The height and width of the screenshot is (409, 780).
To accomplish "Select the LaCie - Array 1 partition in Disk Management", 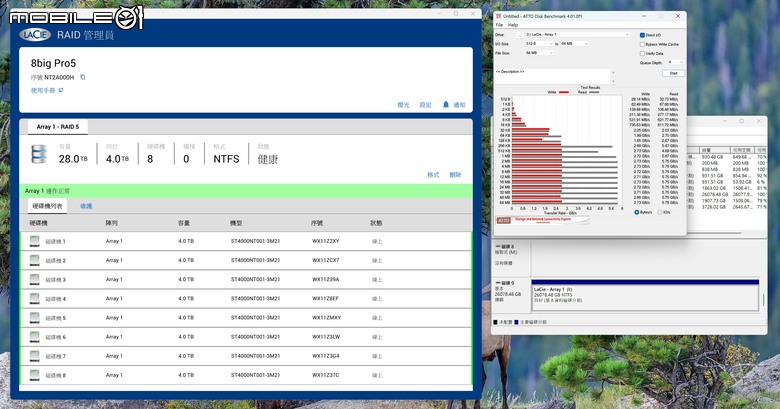I will tap(645, 295).
